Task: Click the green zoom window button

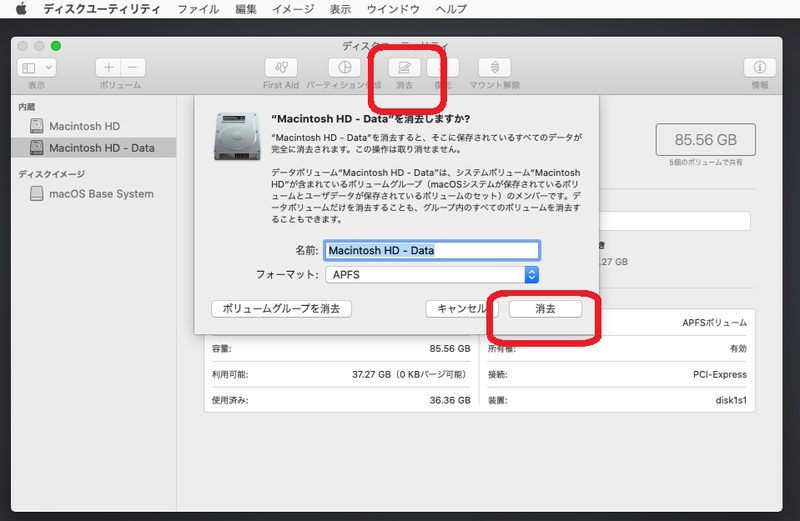Action: click(56, 46)
